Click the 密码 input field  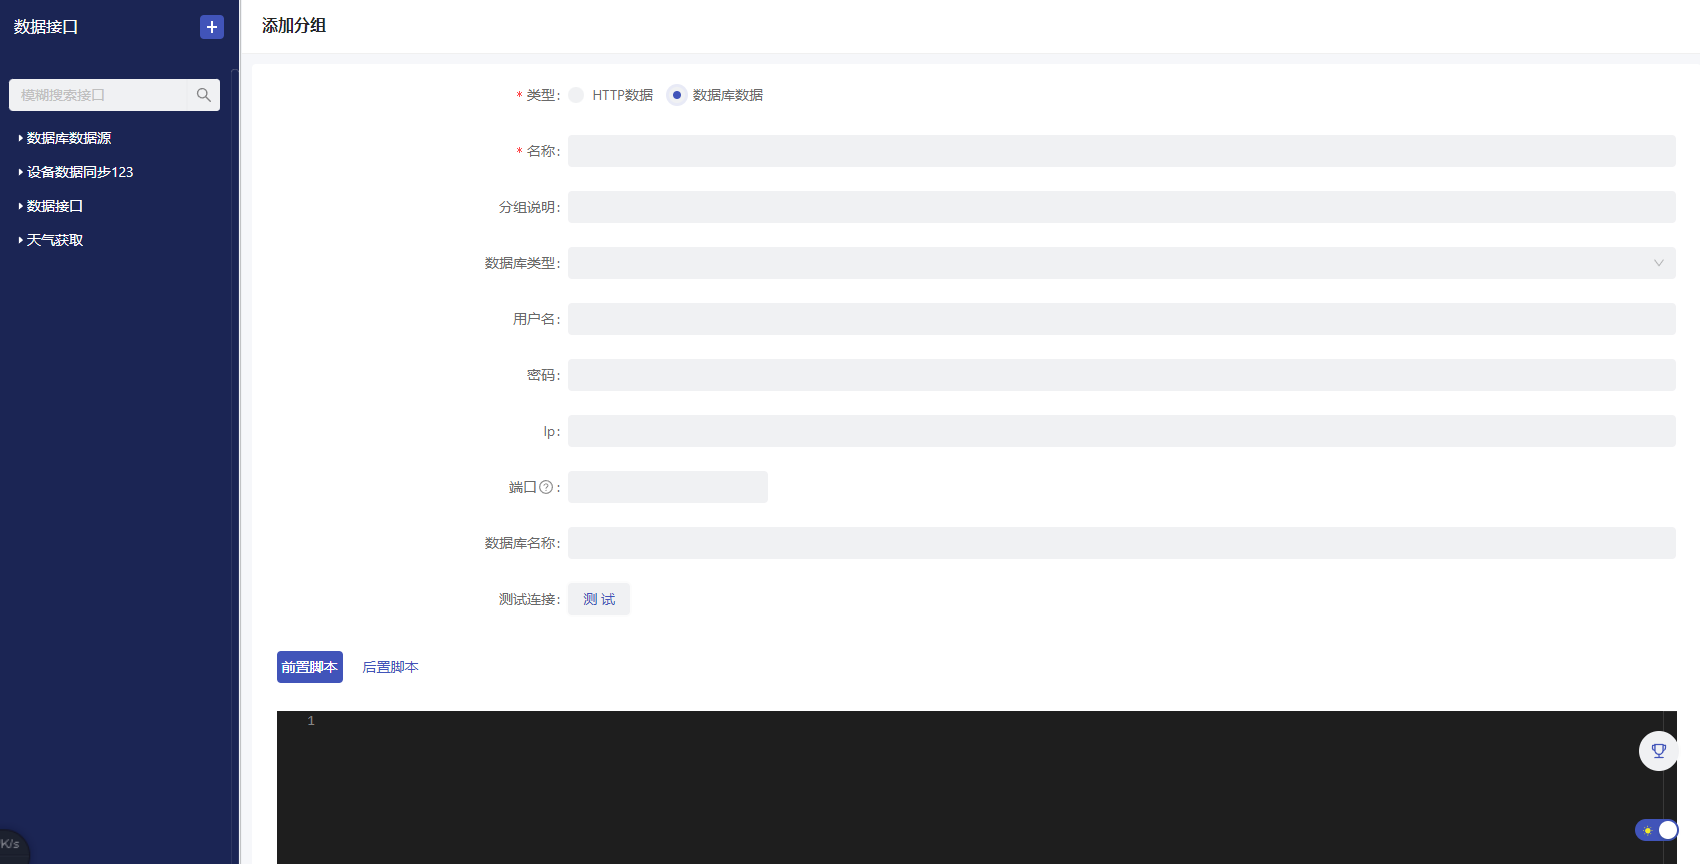tap(1122, 375)
